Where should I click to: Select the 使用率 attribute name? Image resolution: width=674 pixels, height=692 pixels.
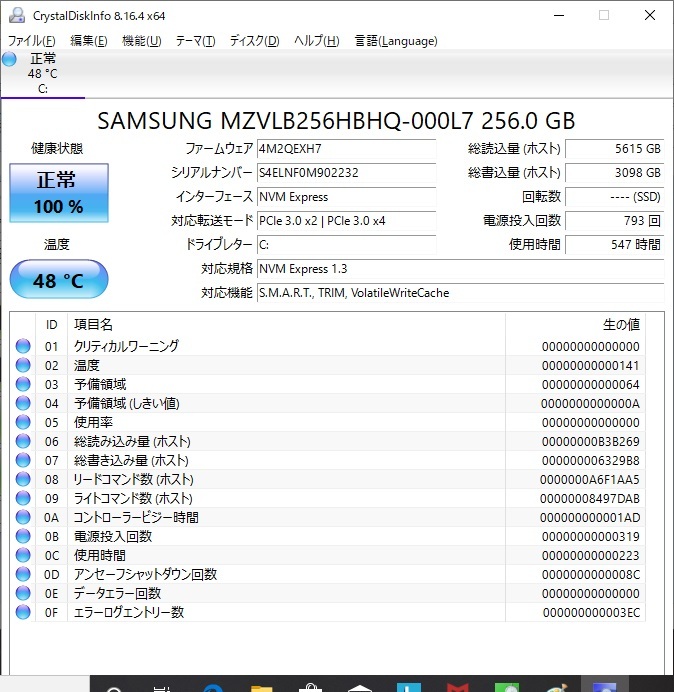(93, 422)
